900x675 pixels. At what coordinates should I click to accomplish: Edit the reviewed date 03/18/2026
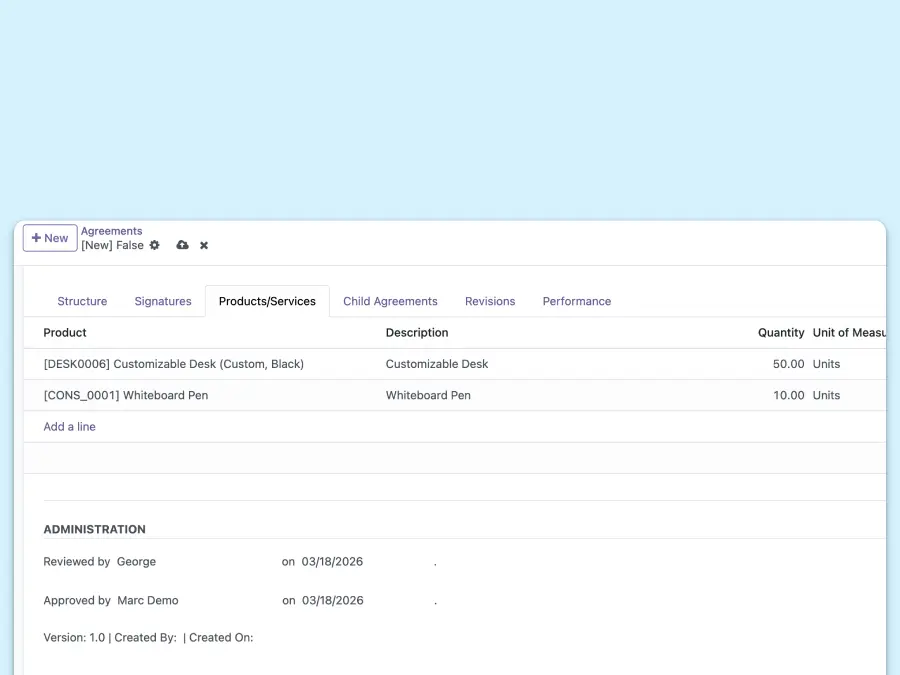pyautogui.click(x=333, y=561)
